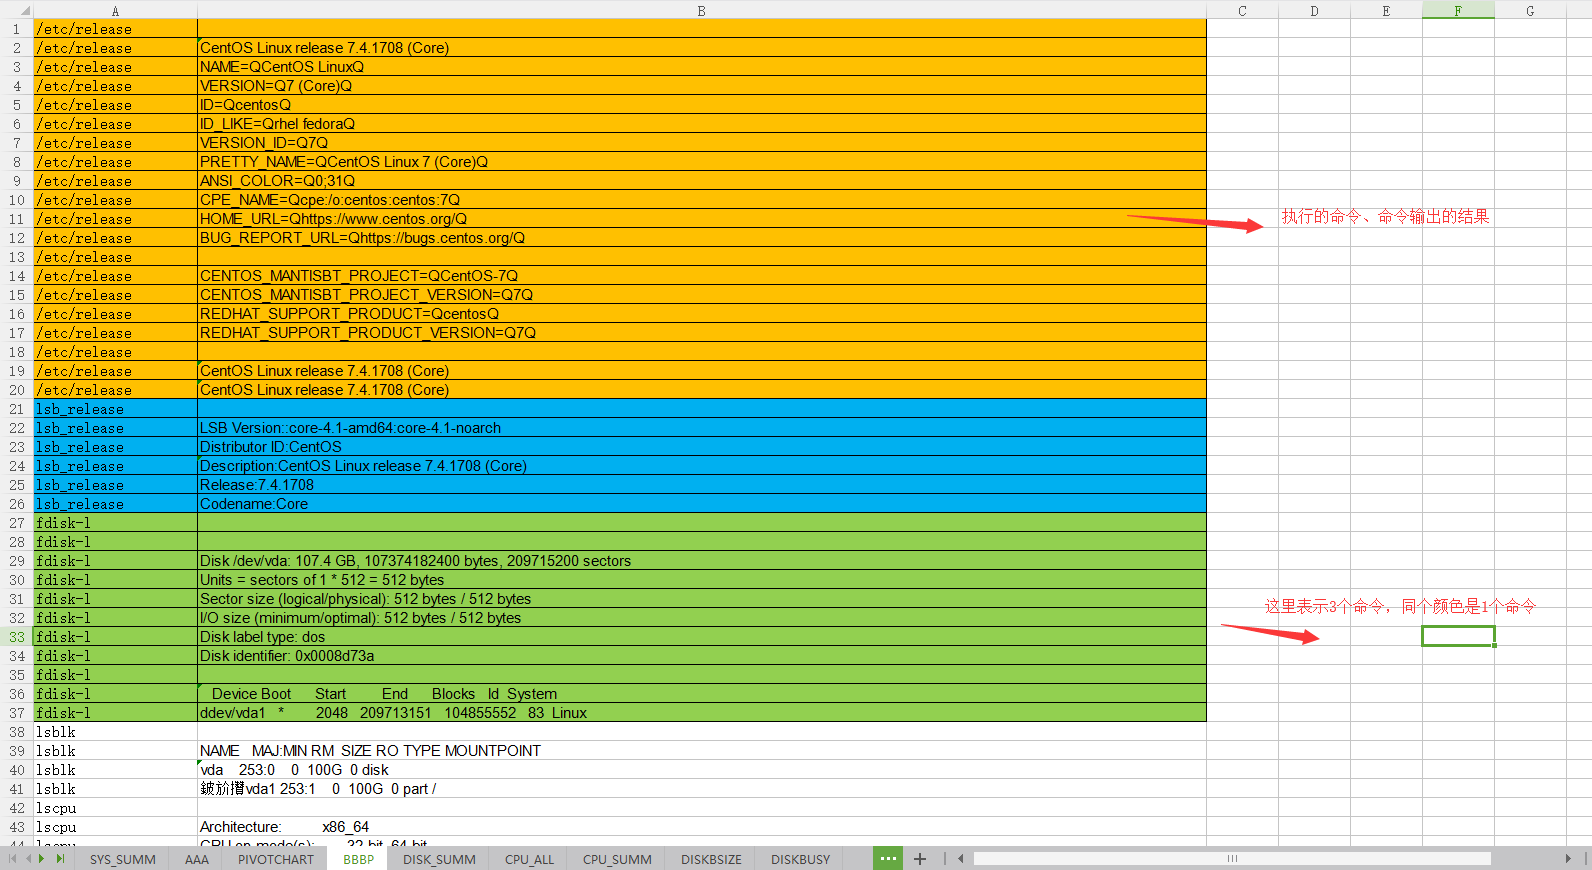The width and height of the screenshot is (1592, 870).
Task: Go to last sheet navigation arrow
Action: point(59,859)
